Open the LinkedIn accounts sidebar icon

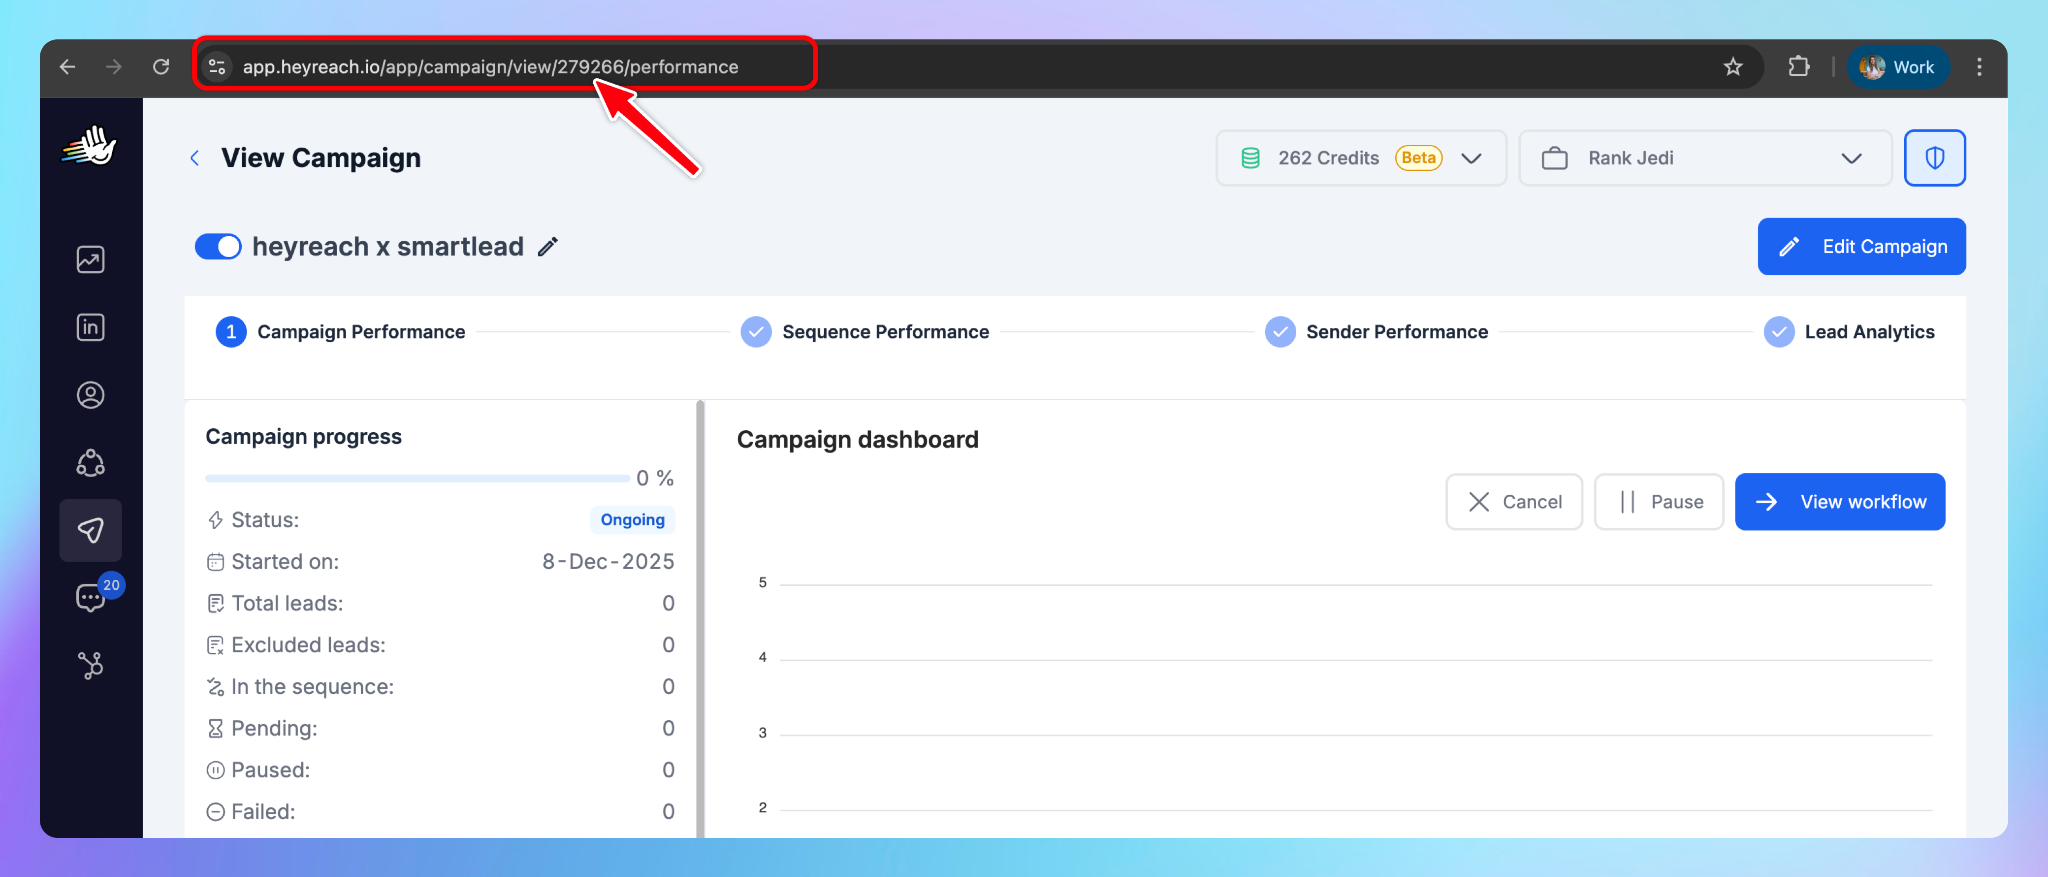(x=90, y=327)
